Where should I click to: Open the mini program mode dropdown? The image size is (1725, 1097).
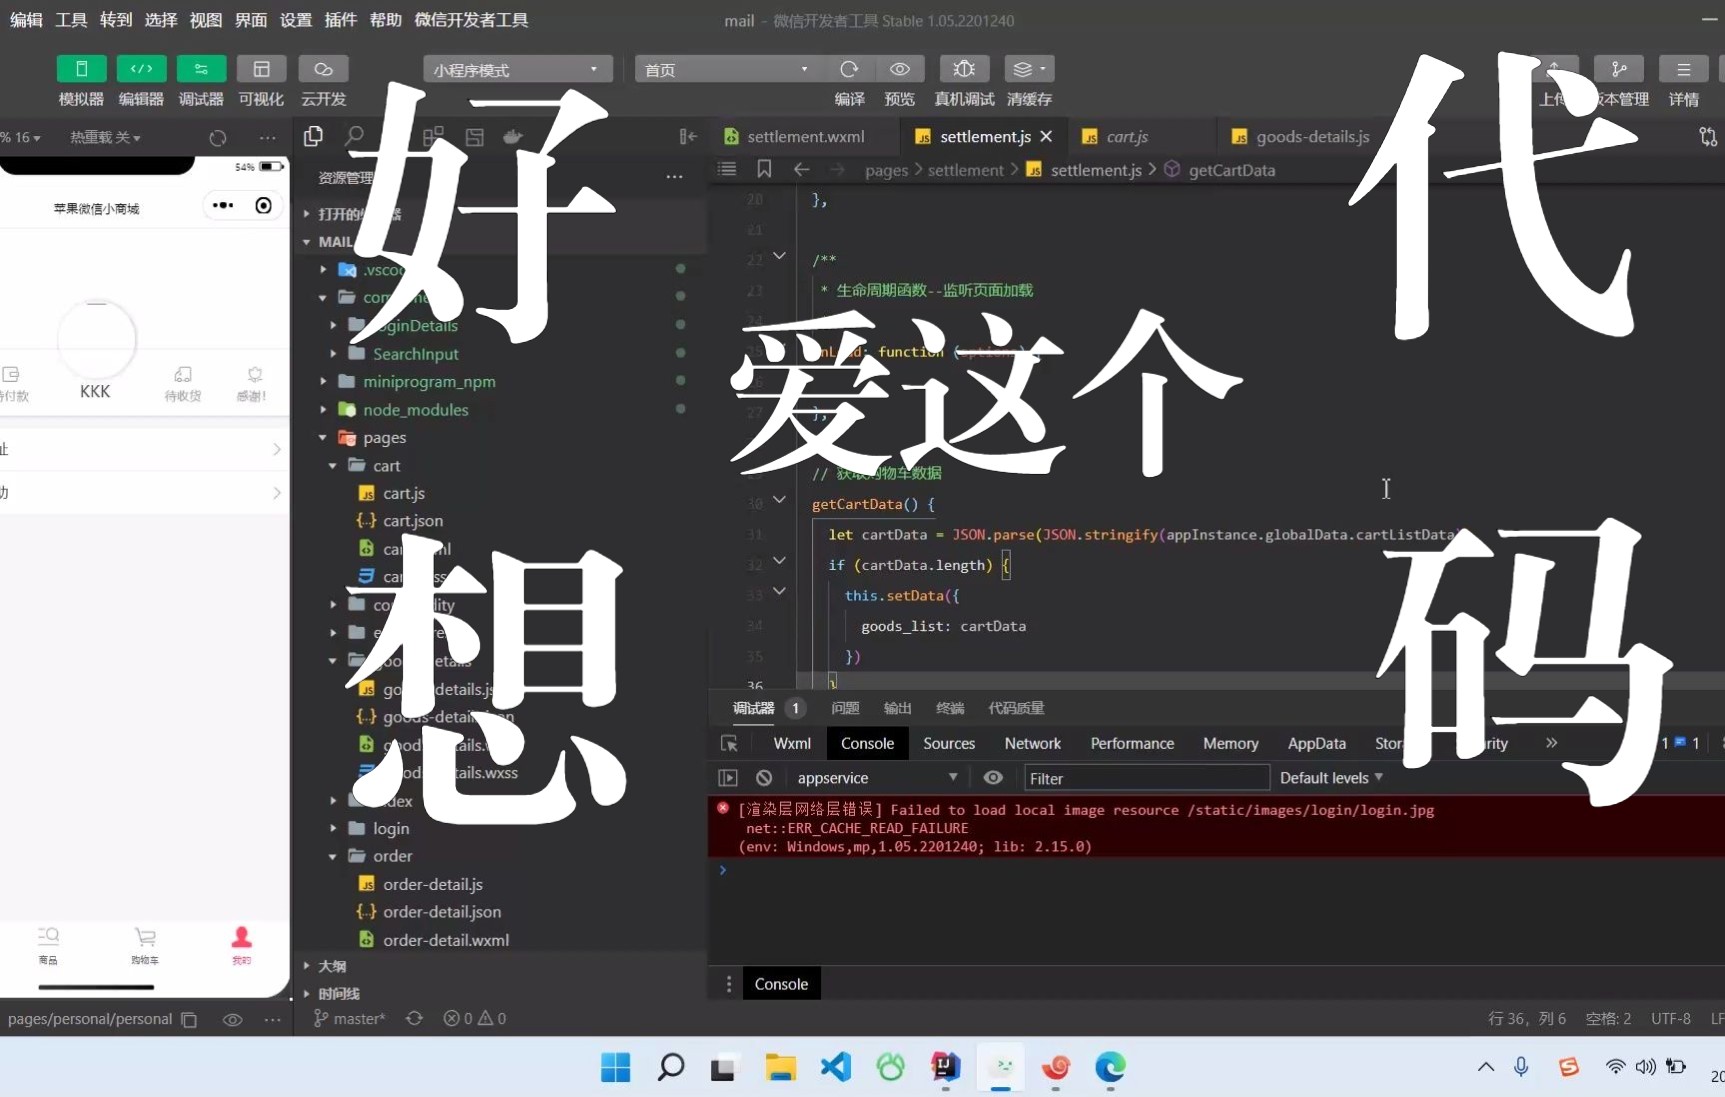(x=517, y=69)
